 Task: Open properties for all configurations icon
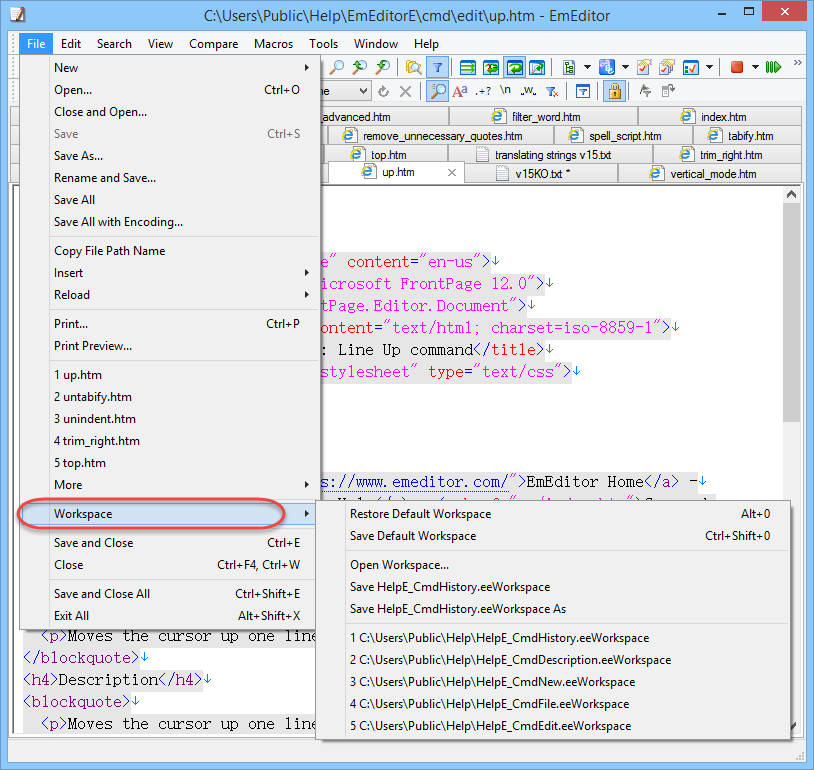pos(667,67)
